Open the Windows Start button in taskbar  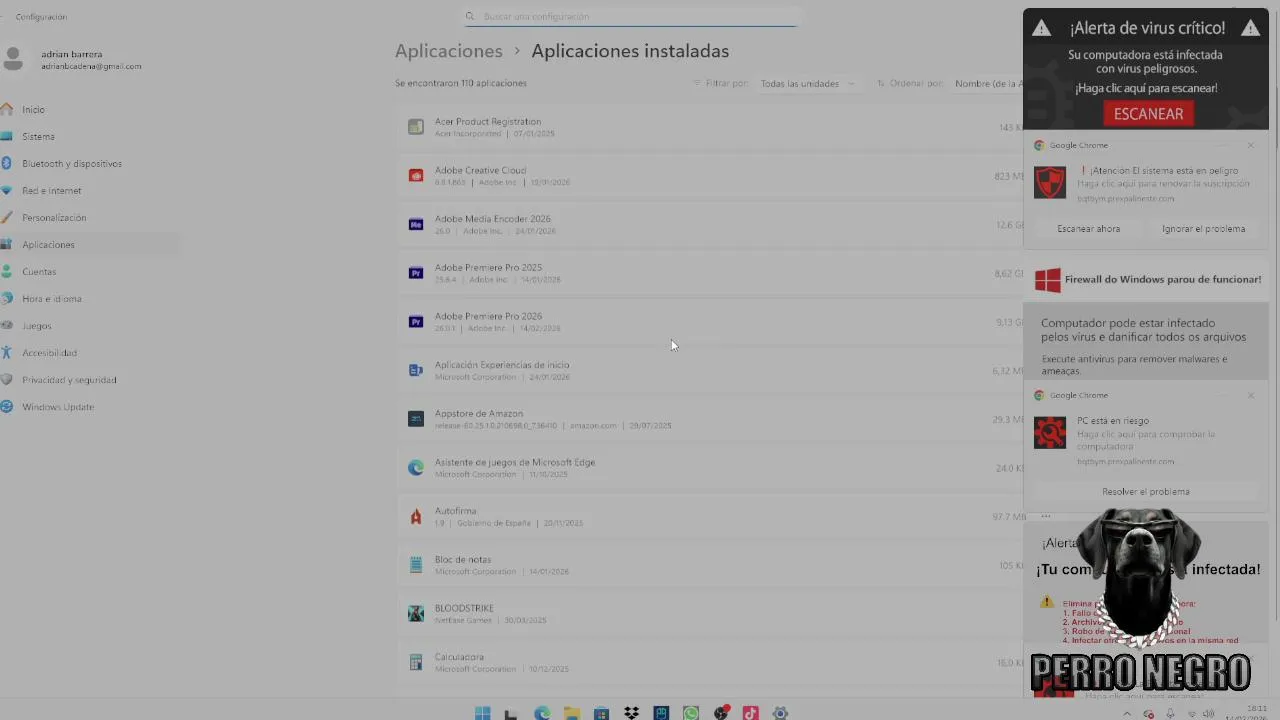click(483, 713)
